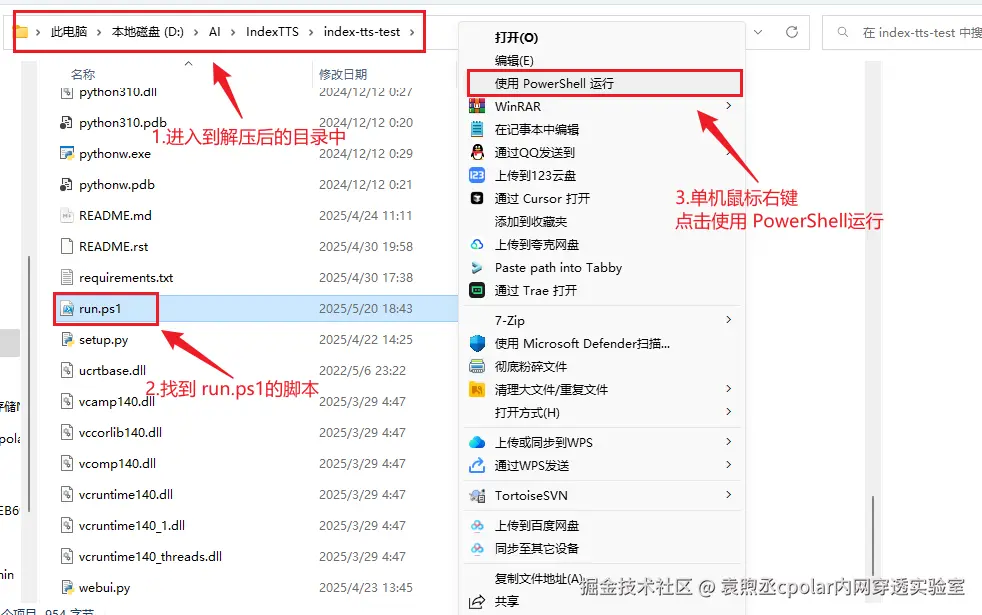Expand the 清理大文件/重复文件 submenu arrow

pyautogui.click(x=728, y=389)
